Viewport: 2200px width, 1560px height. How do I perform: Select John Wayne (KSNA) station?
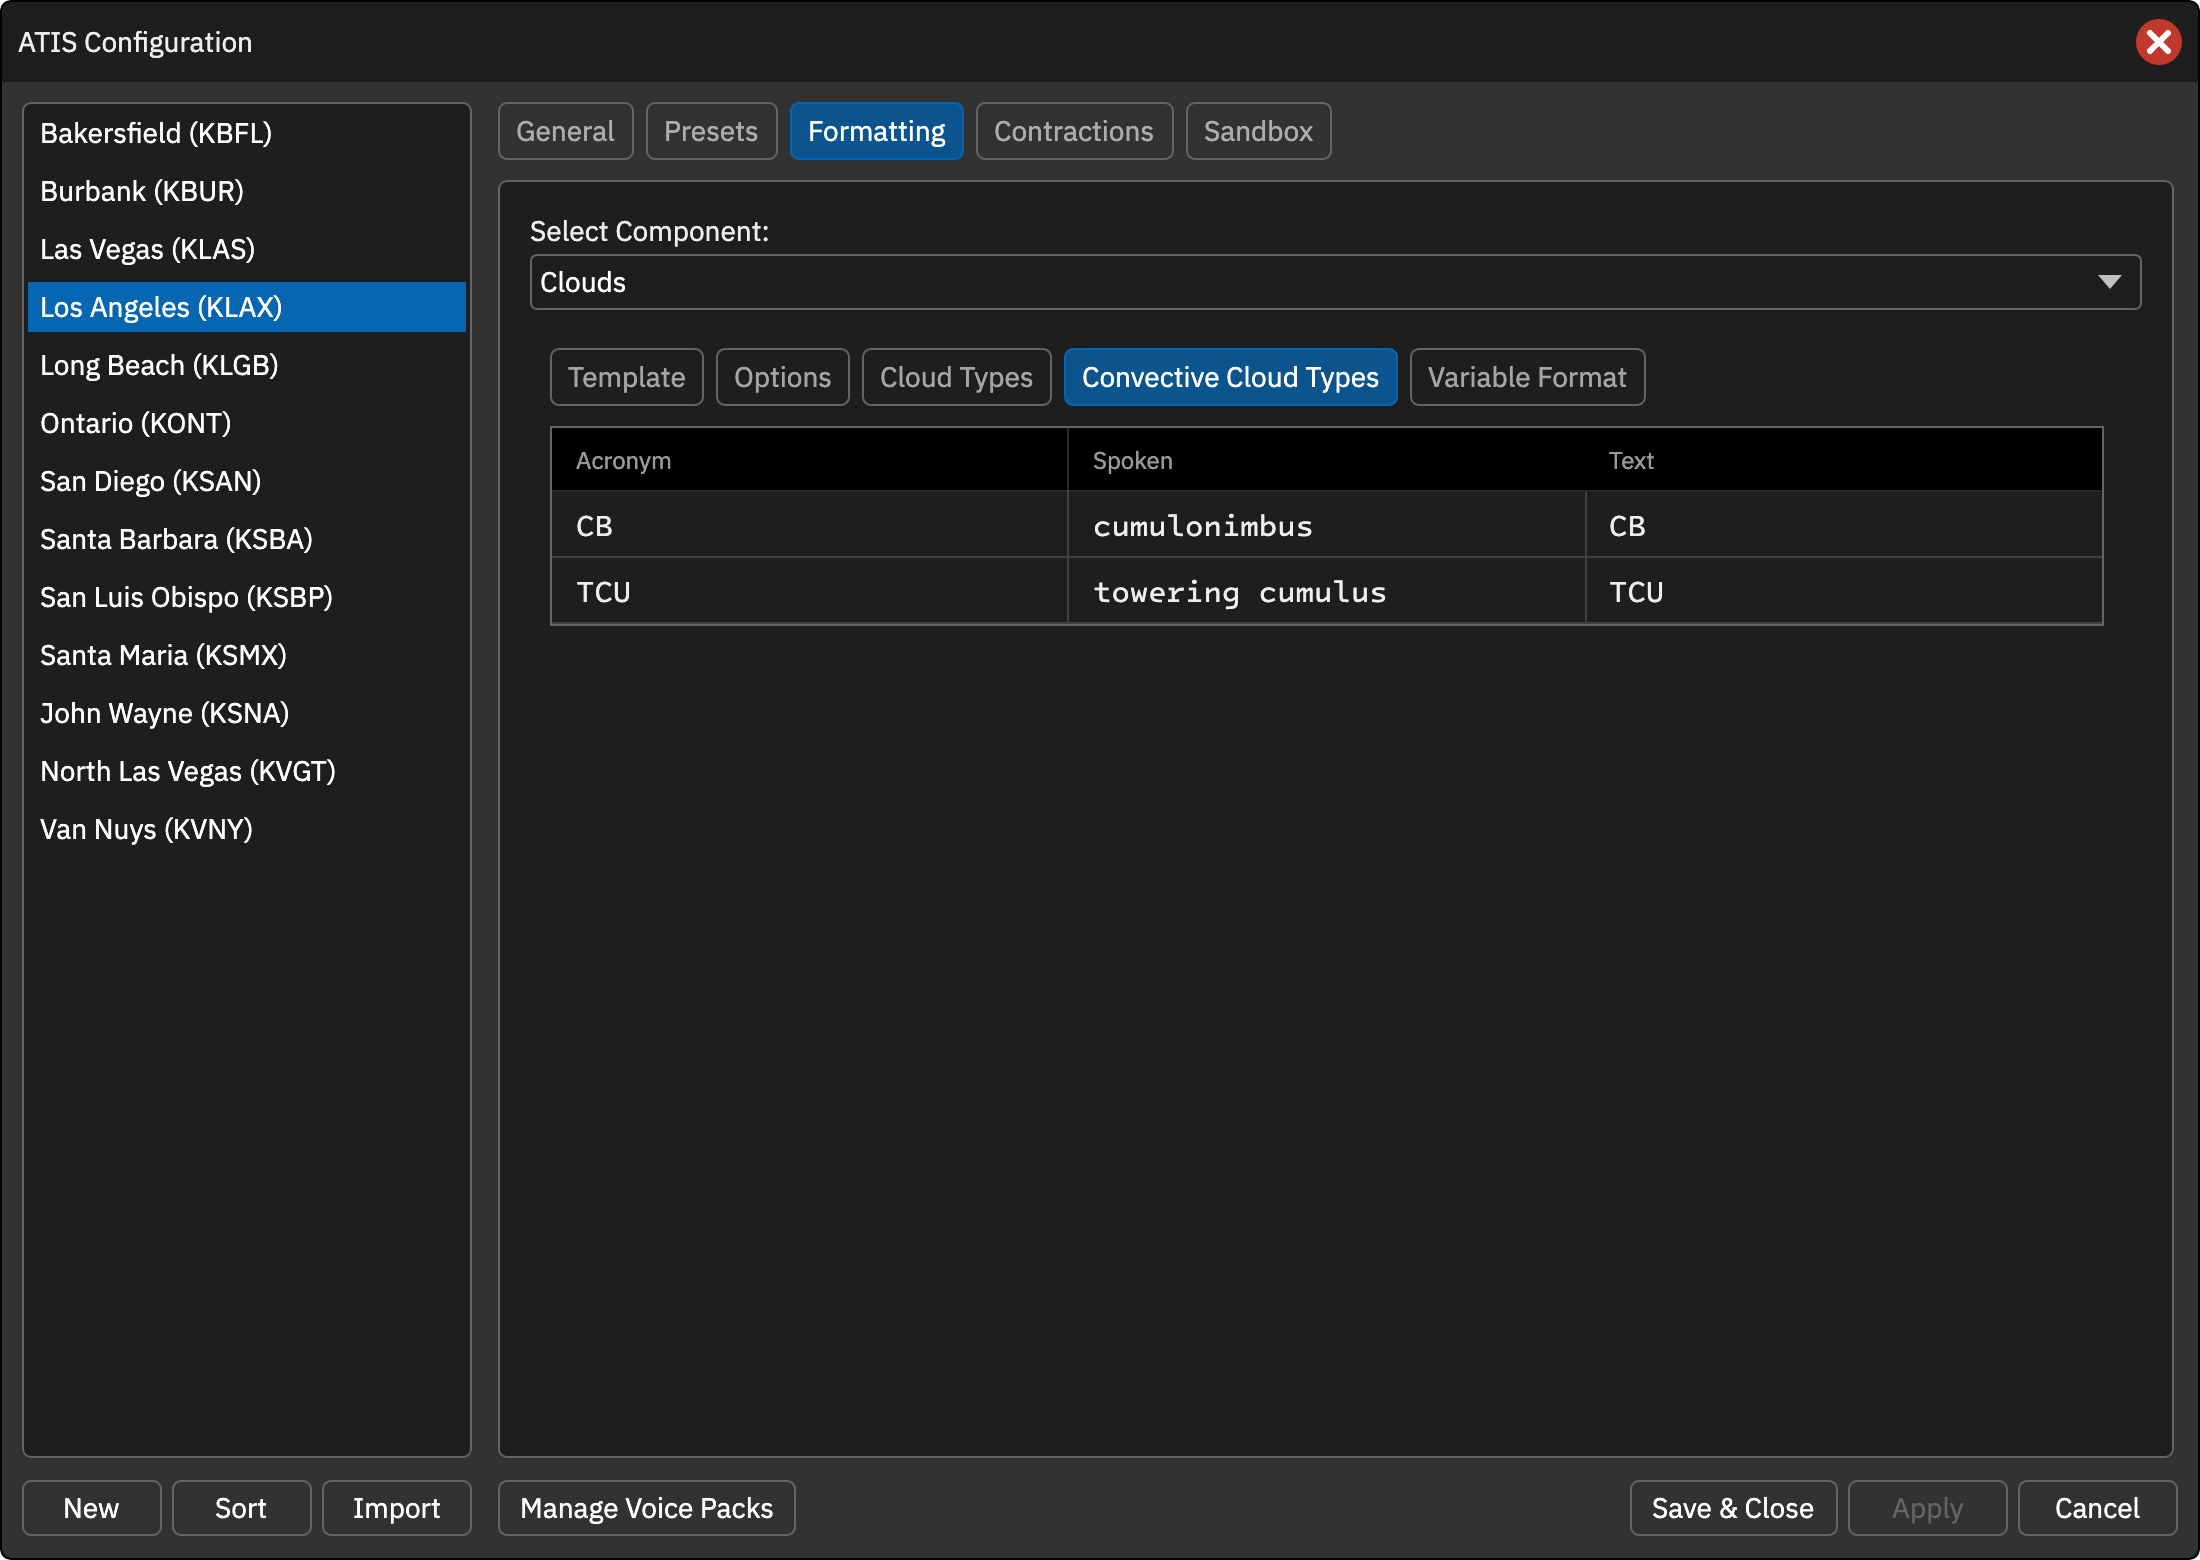246,713
